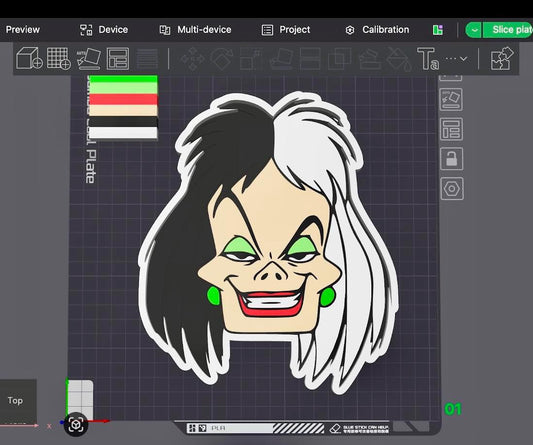Open the Assembly view puzzle icon

[502, 59]
